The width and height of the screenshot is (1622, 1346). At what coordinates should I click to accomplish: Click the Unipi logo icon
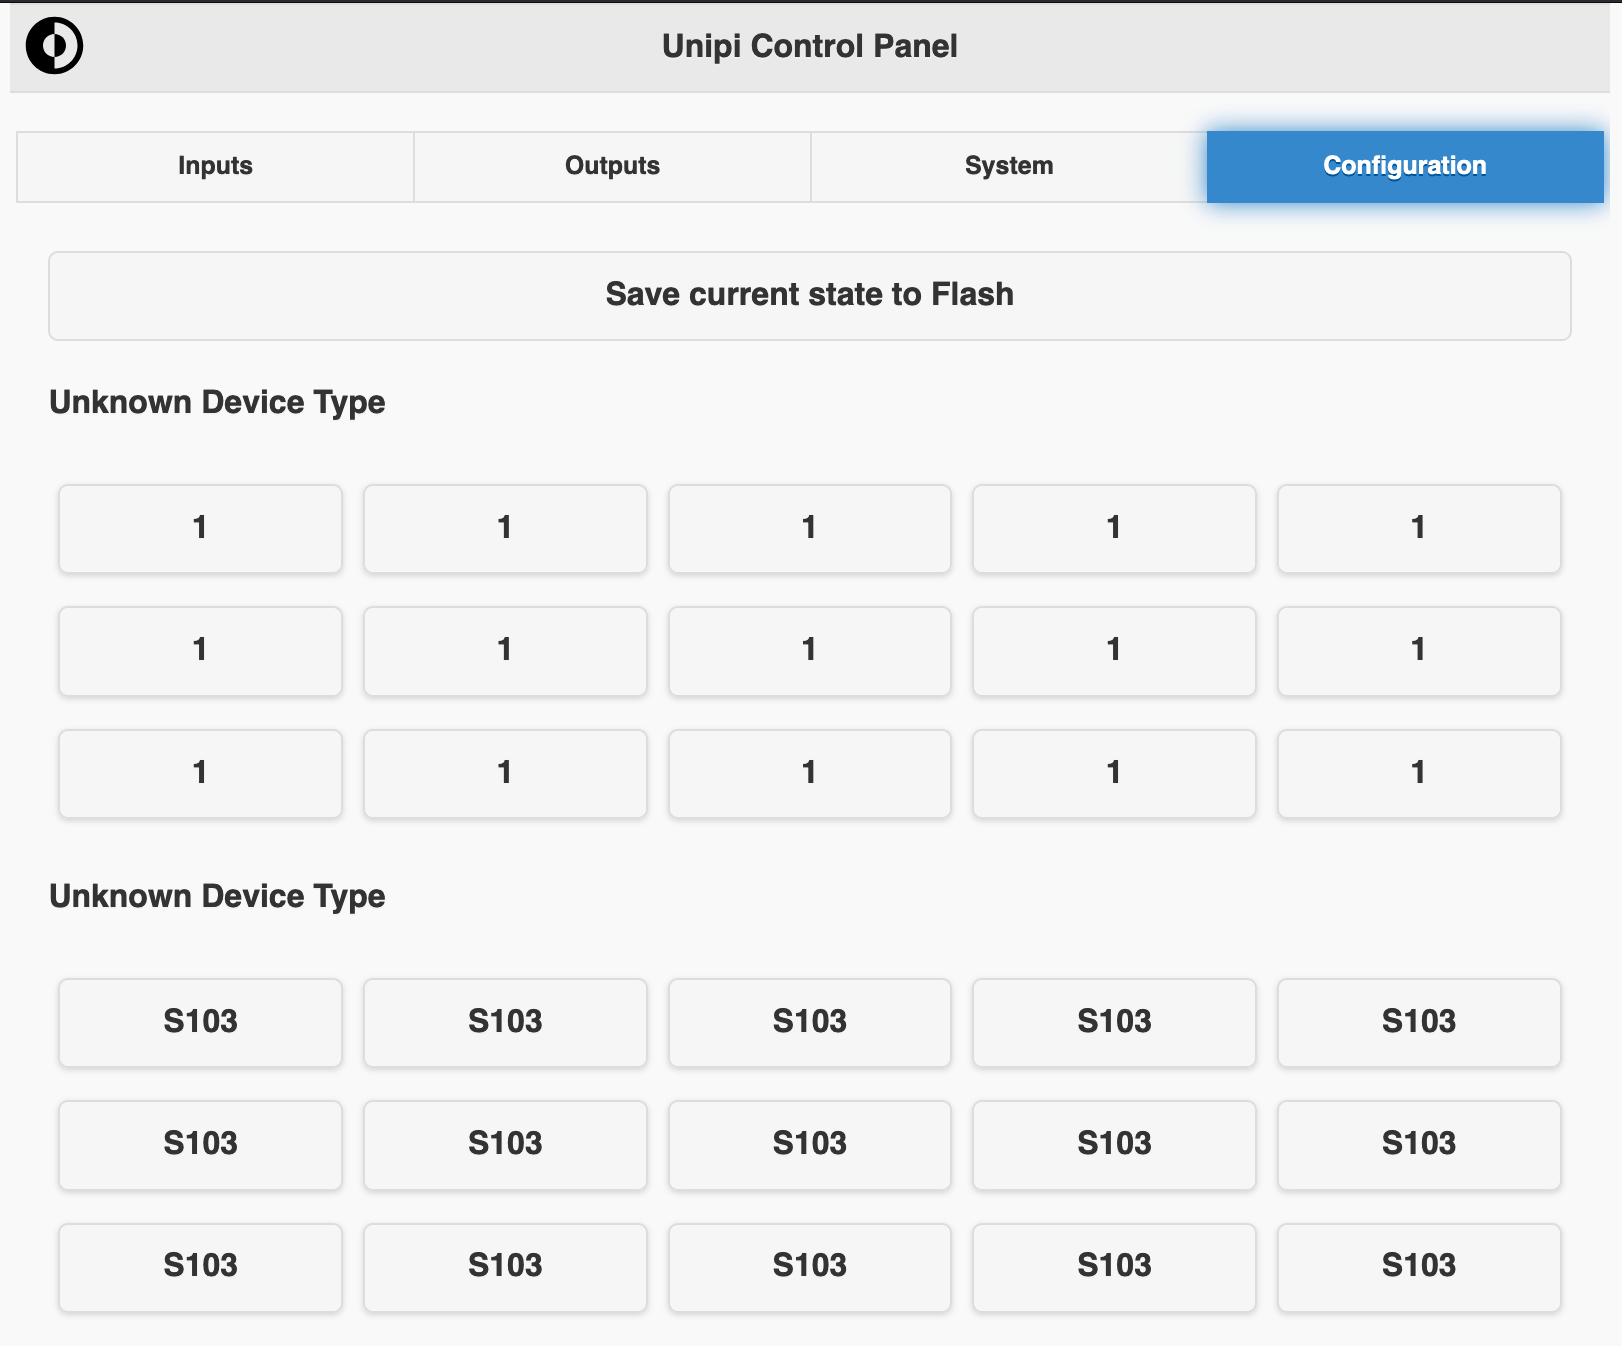tap(54, 46)
